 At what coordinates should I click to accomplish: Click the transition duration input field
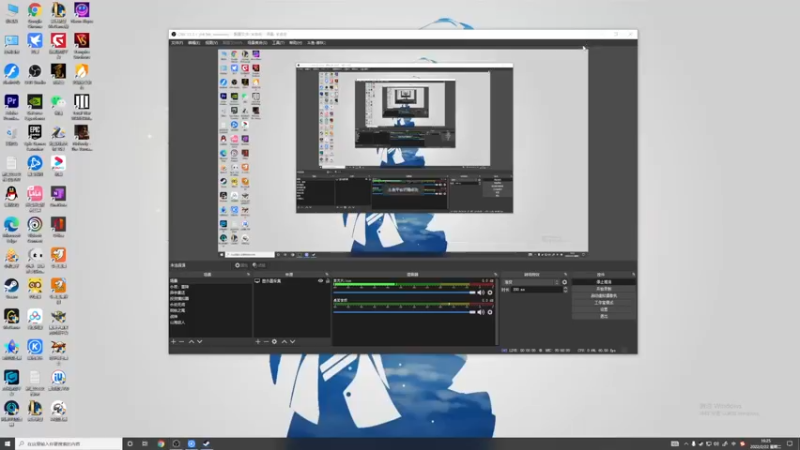[x=536, y=289]
